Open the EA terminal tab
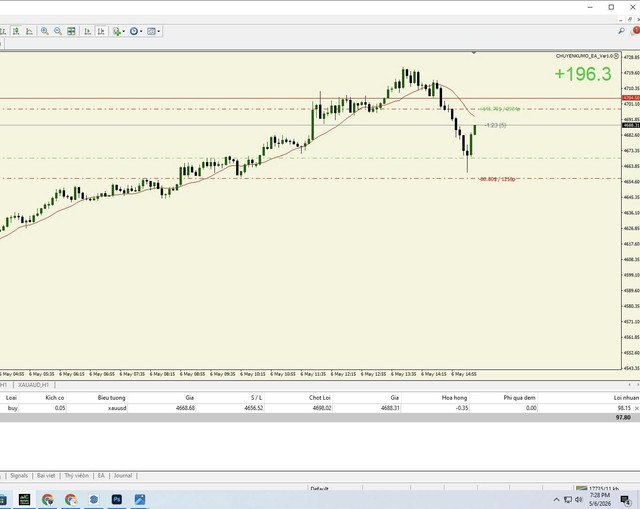This screenshot has height=509, width=640. click(101, 476)
